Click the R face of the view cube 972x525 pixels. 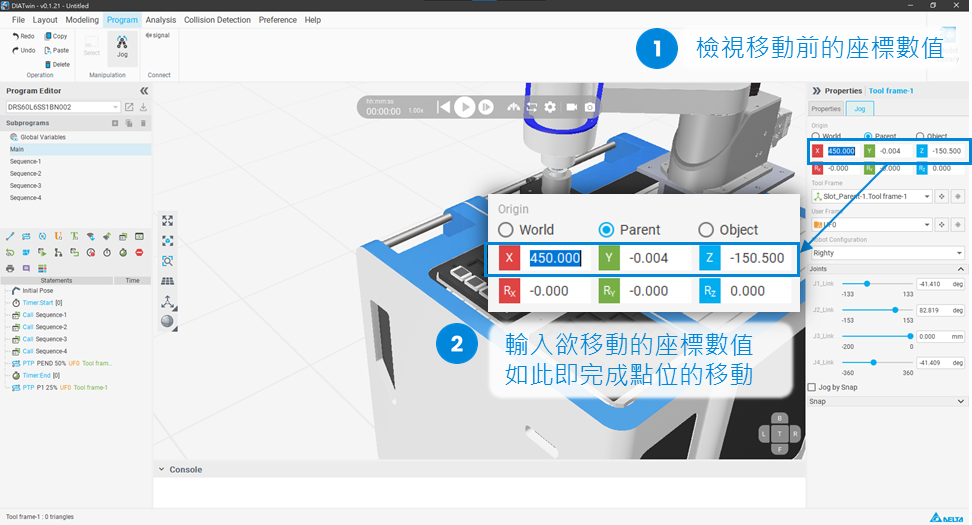tap(795, 434)
